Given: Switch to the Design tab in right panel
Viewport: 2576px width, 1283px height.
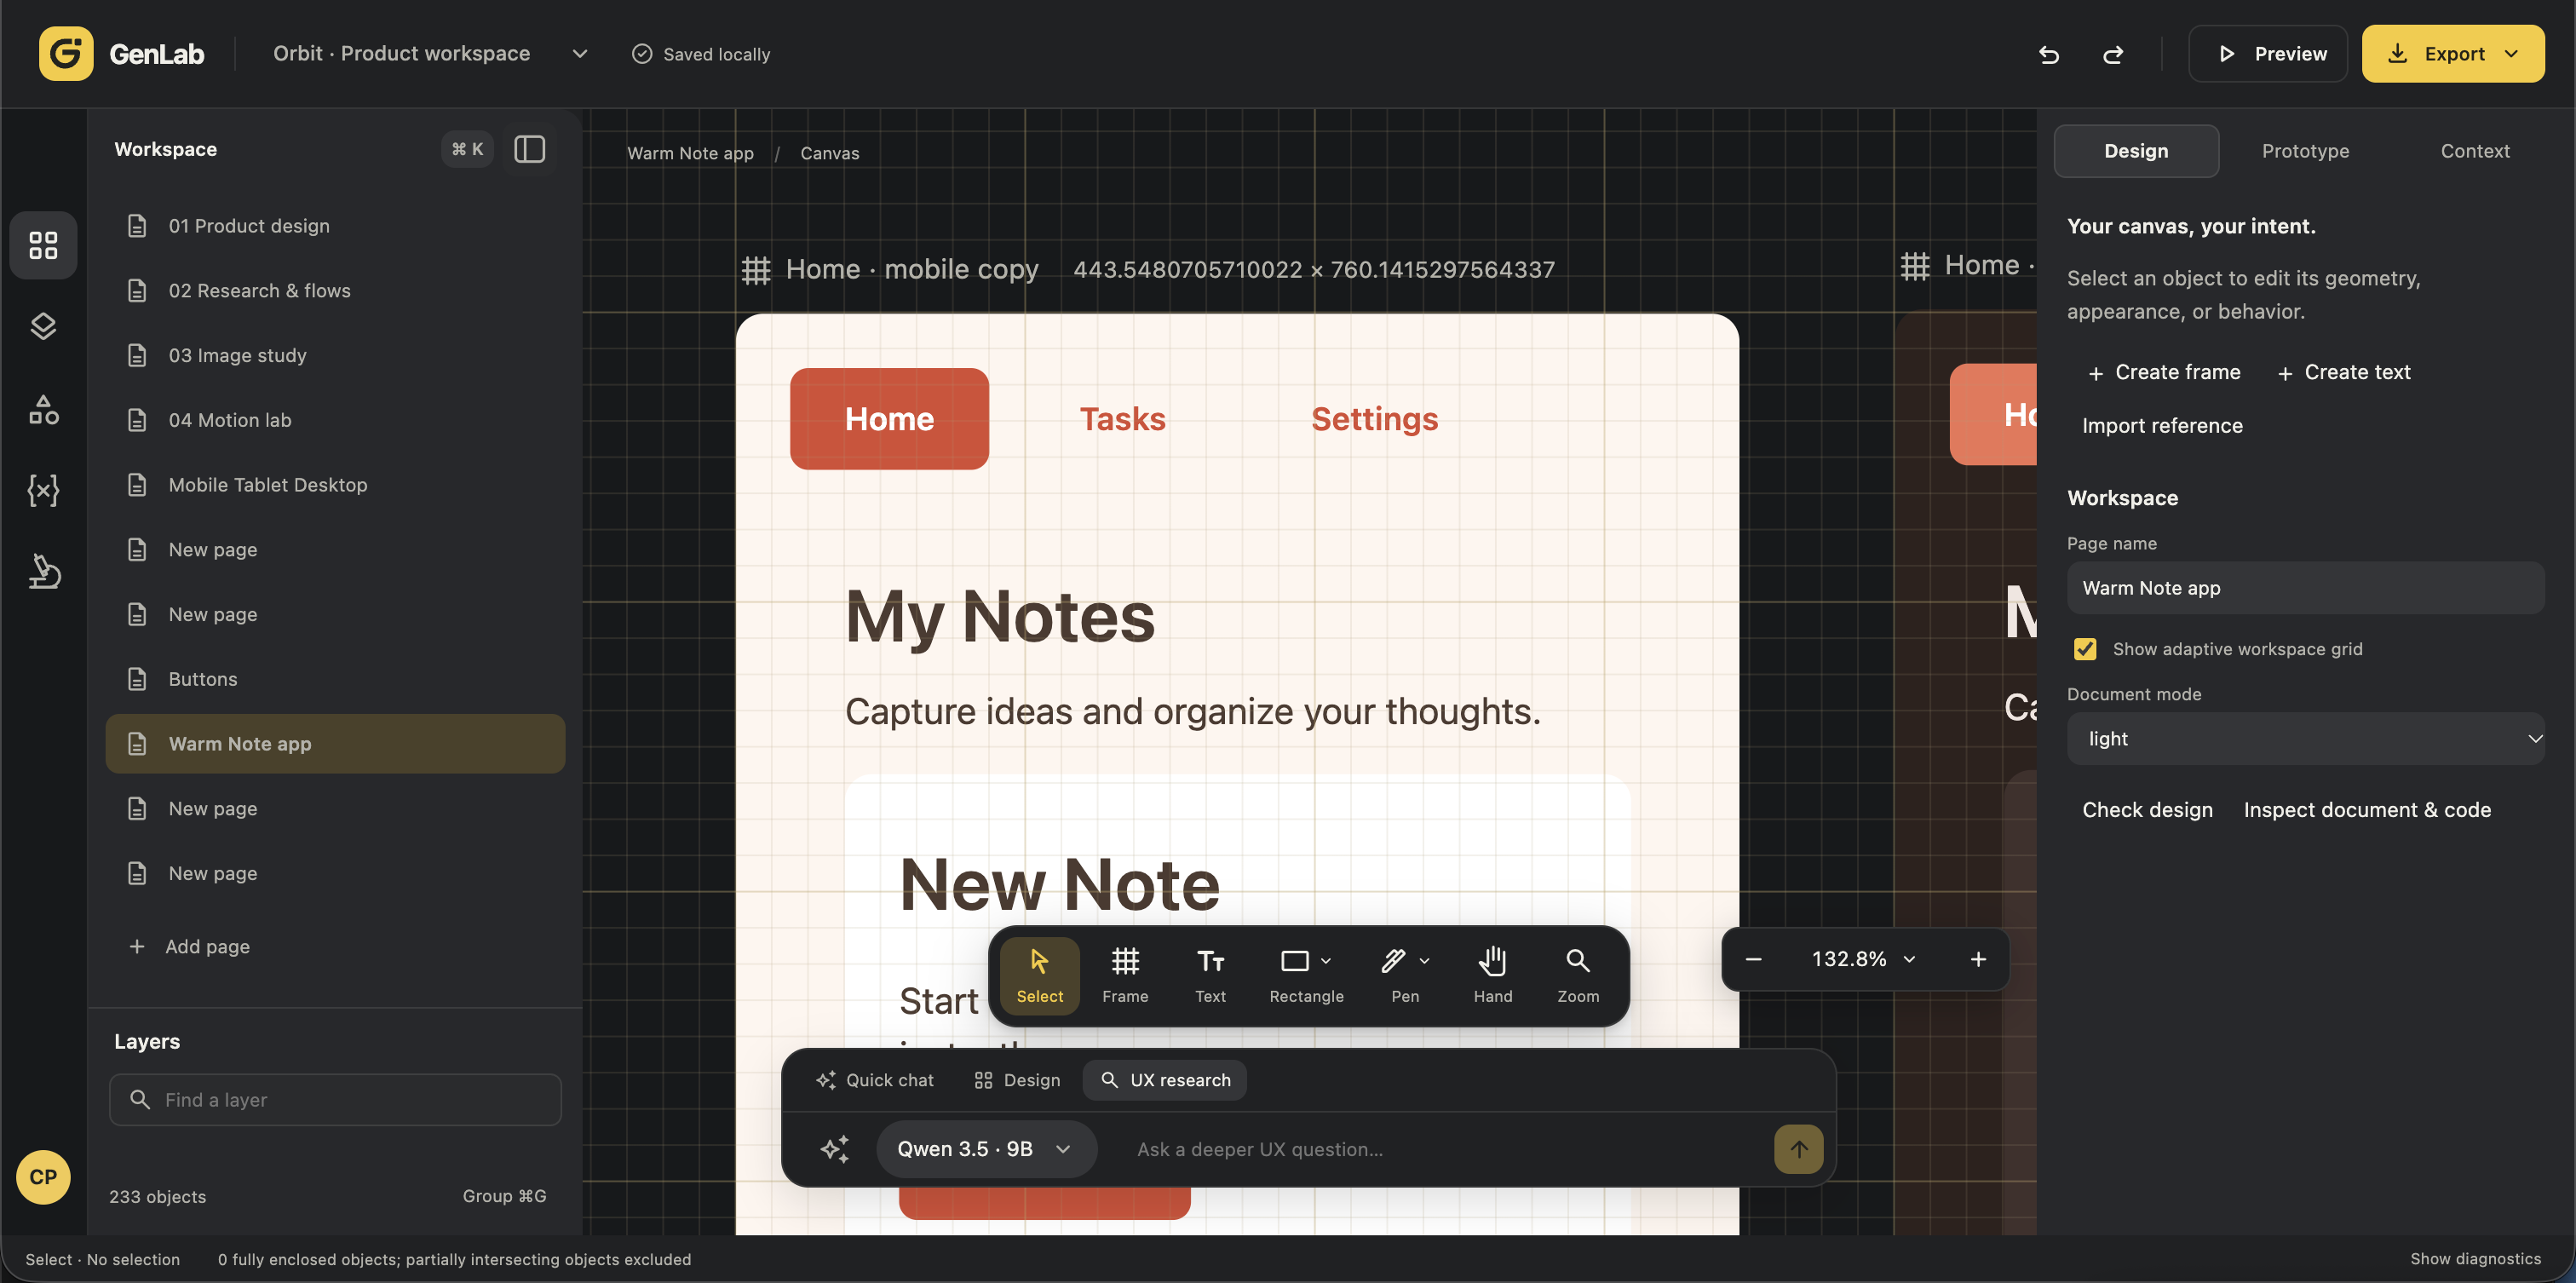Looking at the screenshot, I should pyautogui.click(x=2136, y=151).
